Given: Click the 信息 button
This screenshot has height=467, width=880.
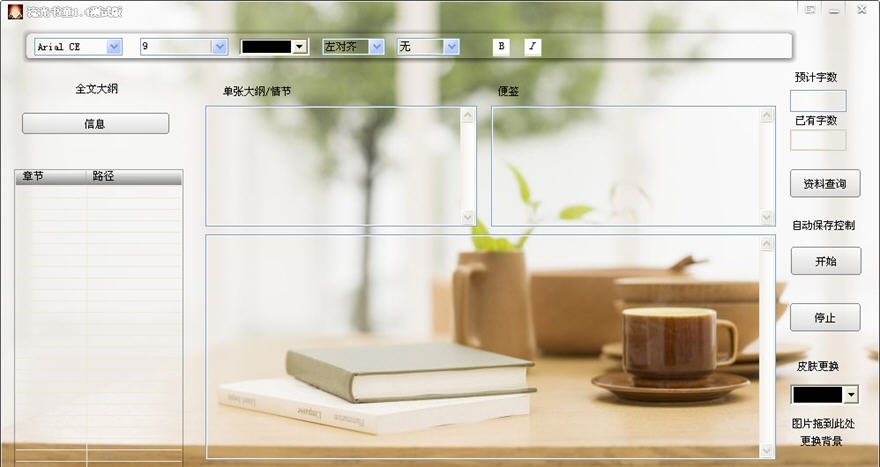Looking at the screenshot, I should (x=95, y=123).
